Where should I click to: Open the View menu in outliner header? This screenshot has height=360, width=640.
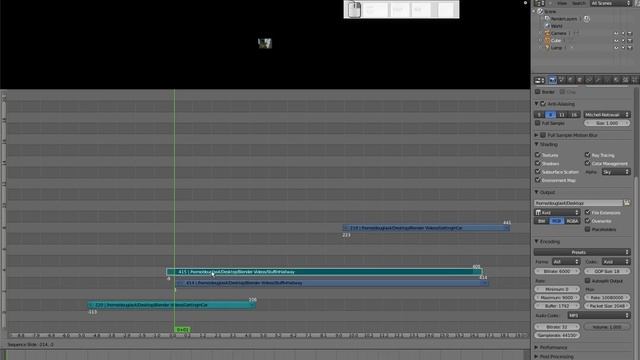(562, 3)
